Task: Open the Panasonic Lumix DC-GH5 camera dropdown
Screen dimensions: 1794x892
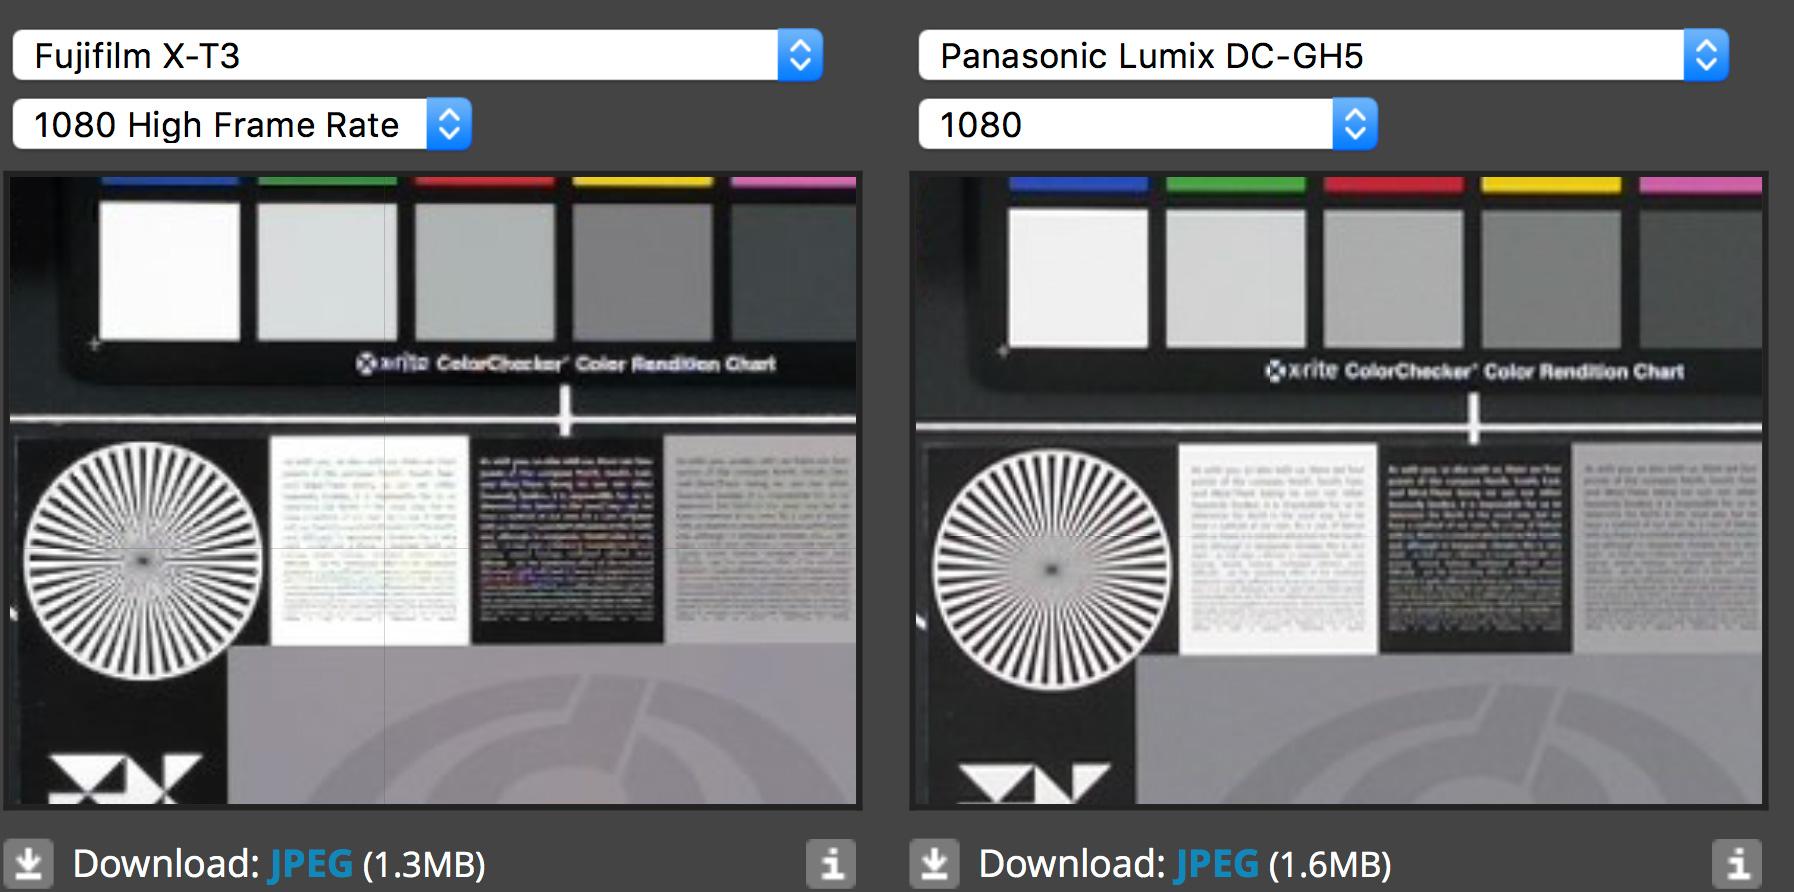Action: [x=1323, y=55]
